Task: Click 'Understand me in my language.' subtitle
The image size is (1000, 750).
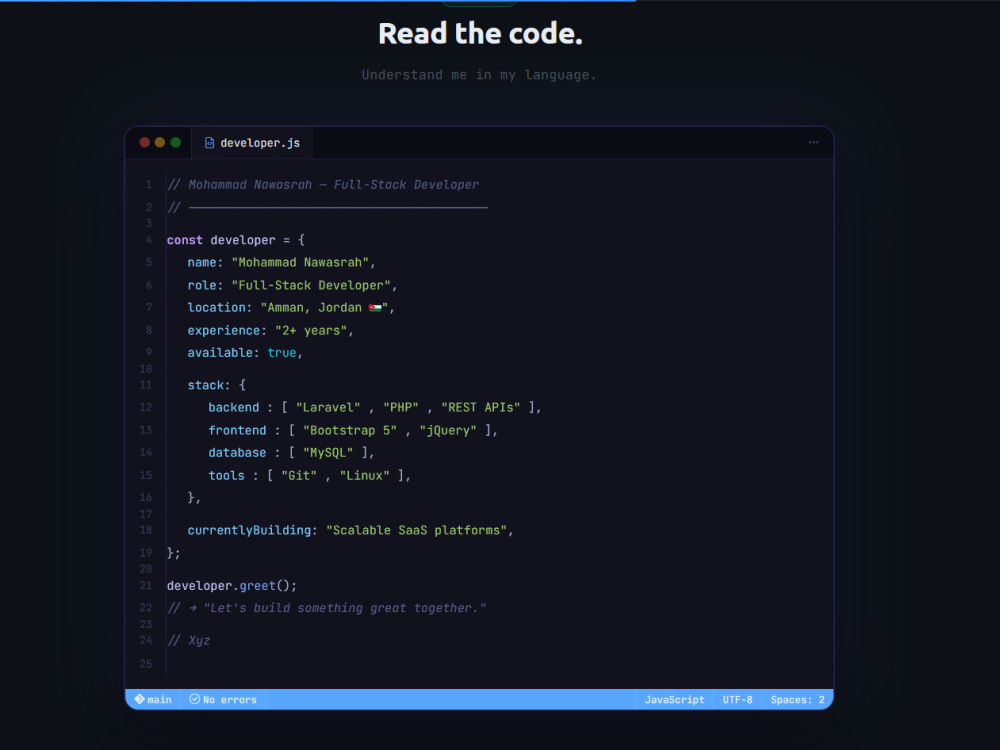Action: pos(479,75)
